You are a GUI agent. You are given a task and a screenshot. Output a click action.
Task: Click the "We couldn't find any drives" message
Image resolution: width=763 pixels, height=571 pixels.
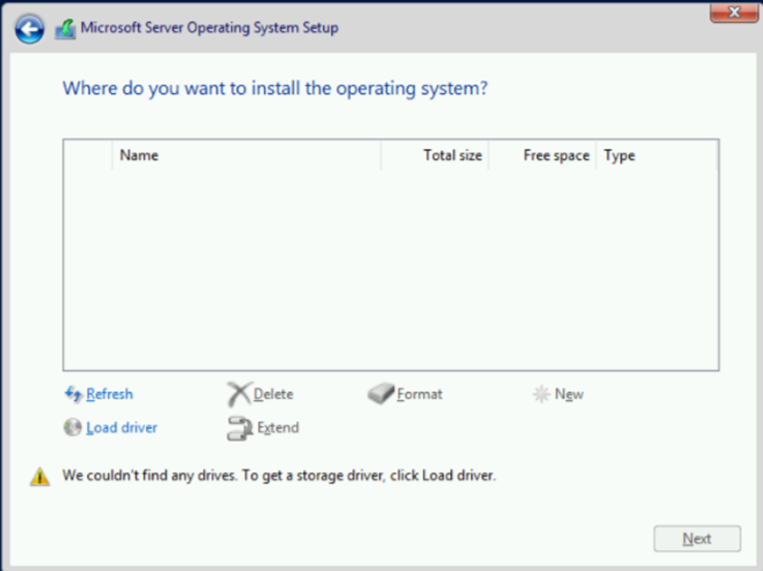[x=279, y=475]
